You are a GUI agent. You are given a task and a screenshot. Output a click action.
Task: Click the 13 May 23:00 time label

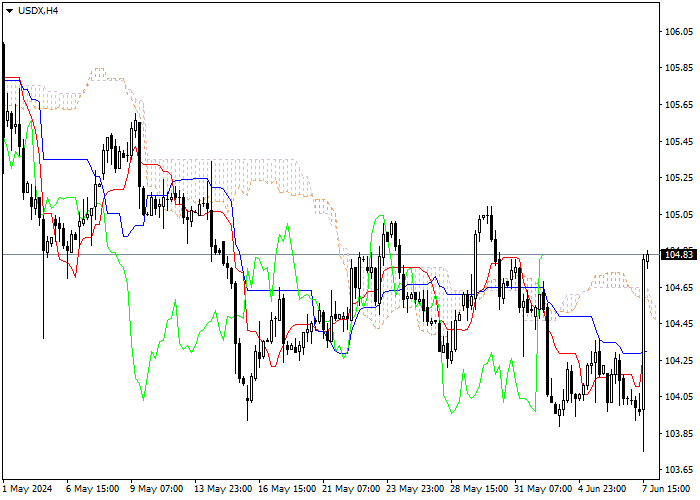[x=223, y=489]
